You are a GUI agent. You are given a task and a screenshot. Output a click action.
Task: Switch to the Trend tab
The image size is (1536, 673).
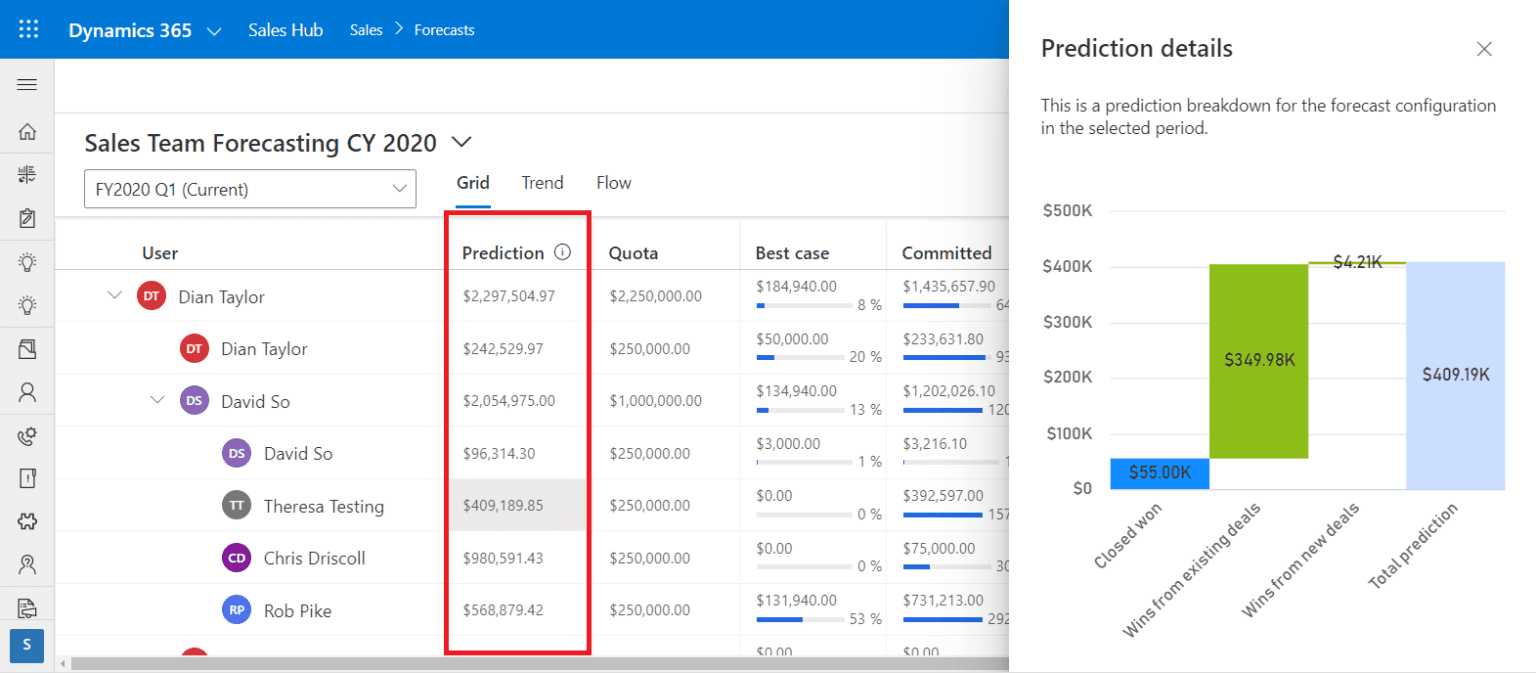point(542,182)
